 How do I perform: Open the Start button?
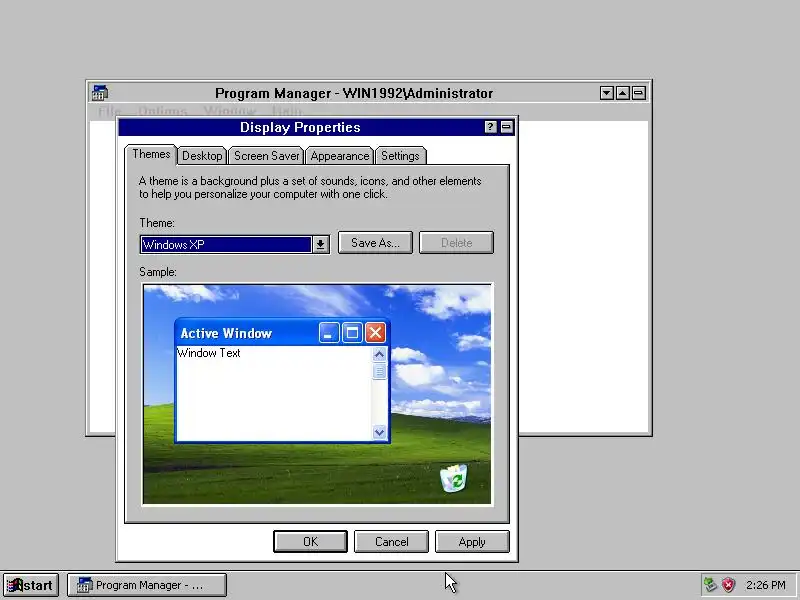pos(30,585)
